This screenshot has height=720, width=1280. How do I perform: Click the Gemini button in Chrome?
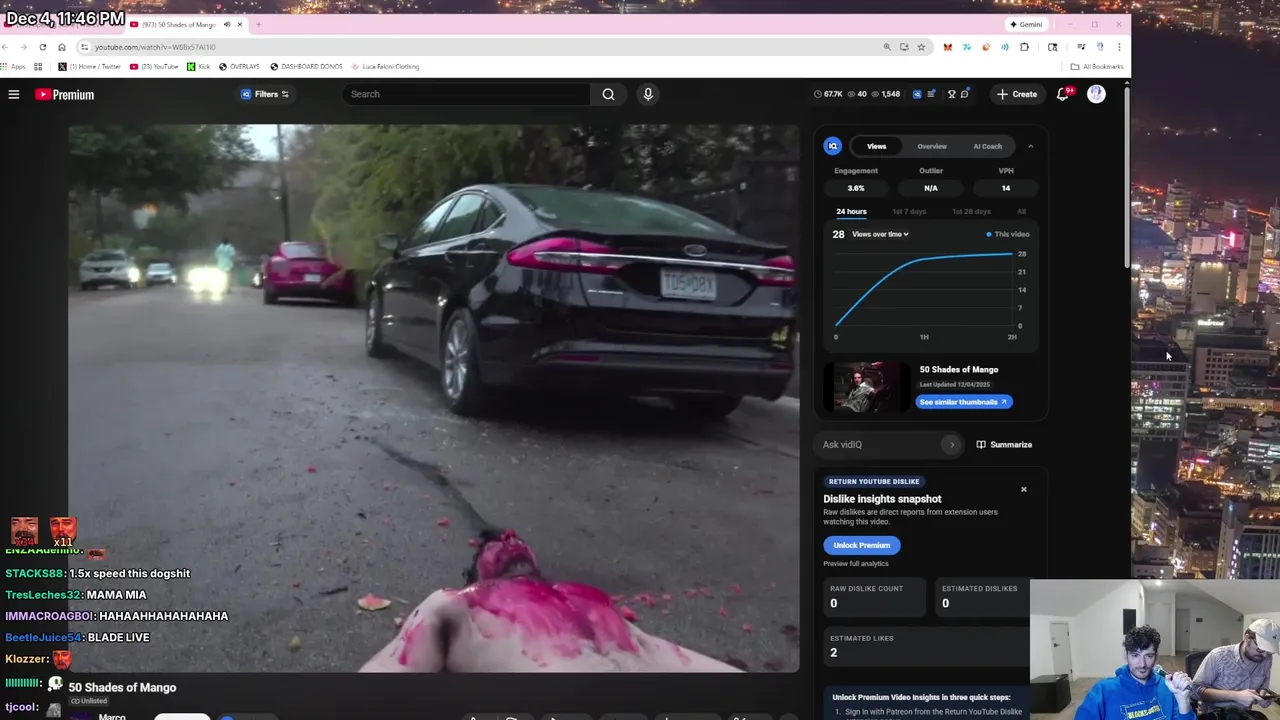(1026, 24)
